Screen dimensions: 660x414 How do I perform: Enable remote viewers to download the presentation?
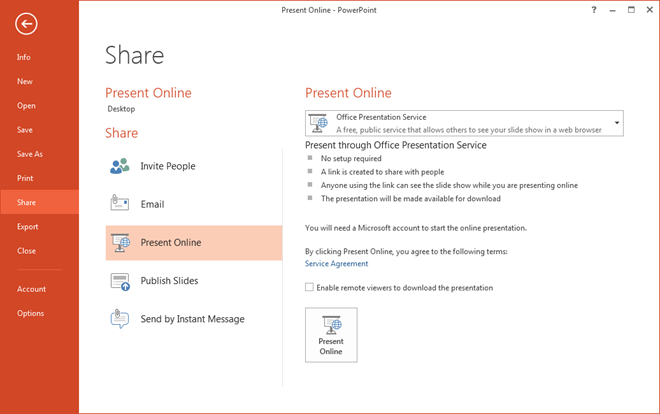coord(310,288)
